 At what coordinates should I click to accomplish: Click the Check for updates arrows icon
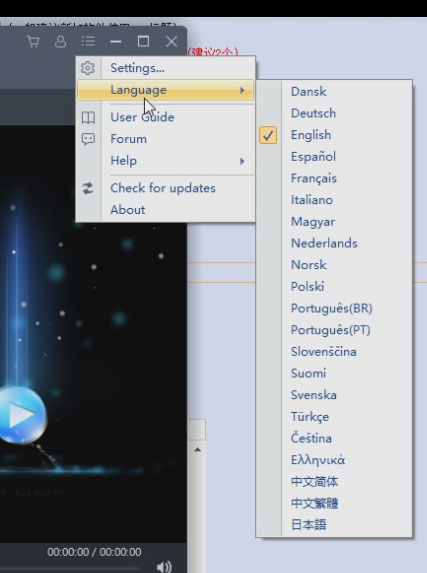(88, 188)
